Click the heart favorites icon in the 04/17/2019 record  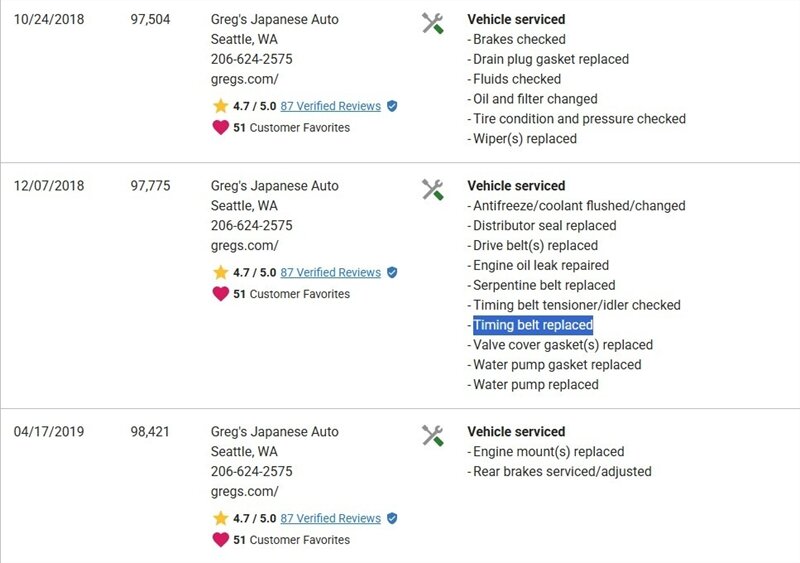tap(220, 539)
